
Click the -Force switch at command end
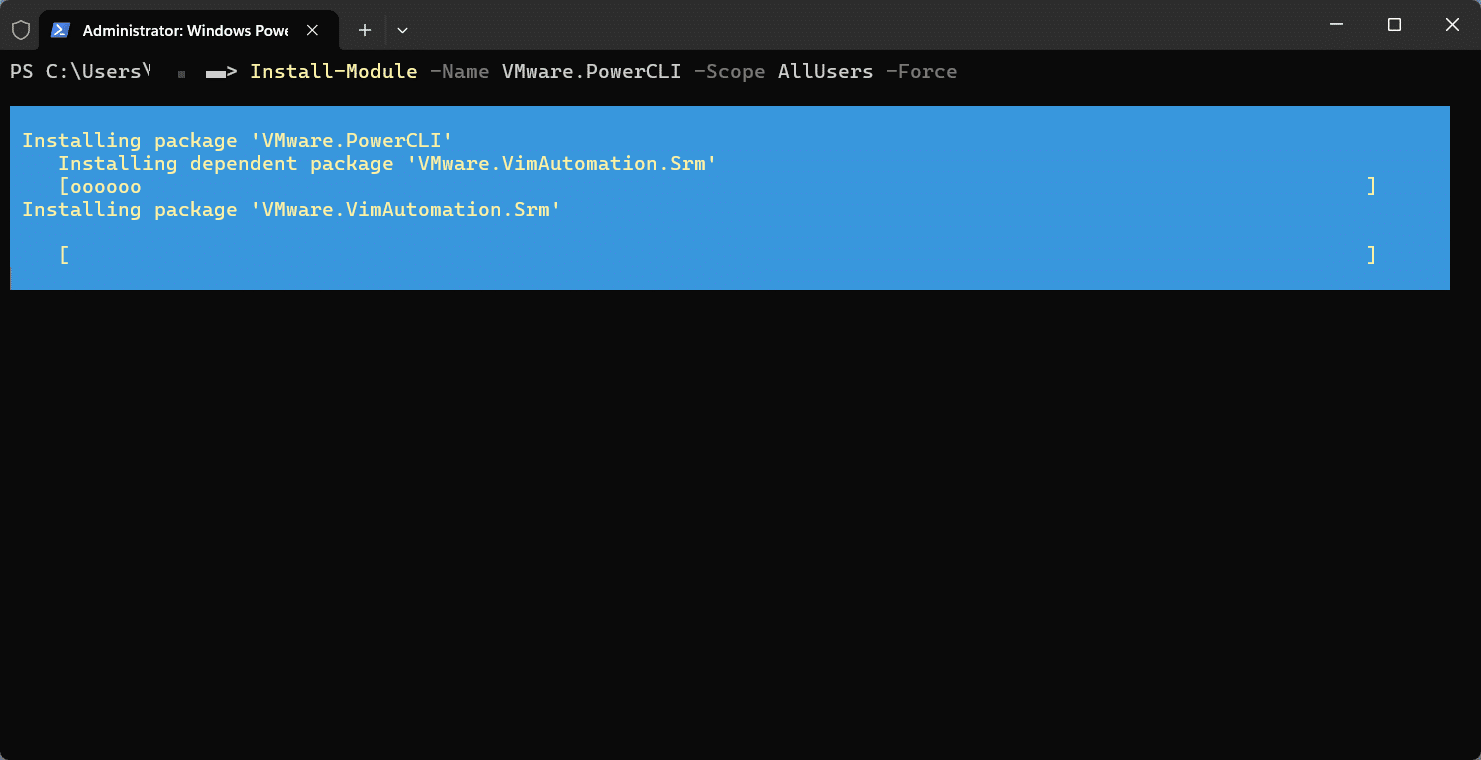click(920, 71)
